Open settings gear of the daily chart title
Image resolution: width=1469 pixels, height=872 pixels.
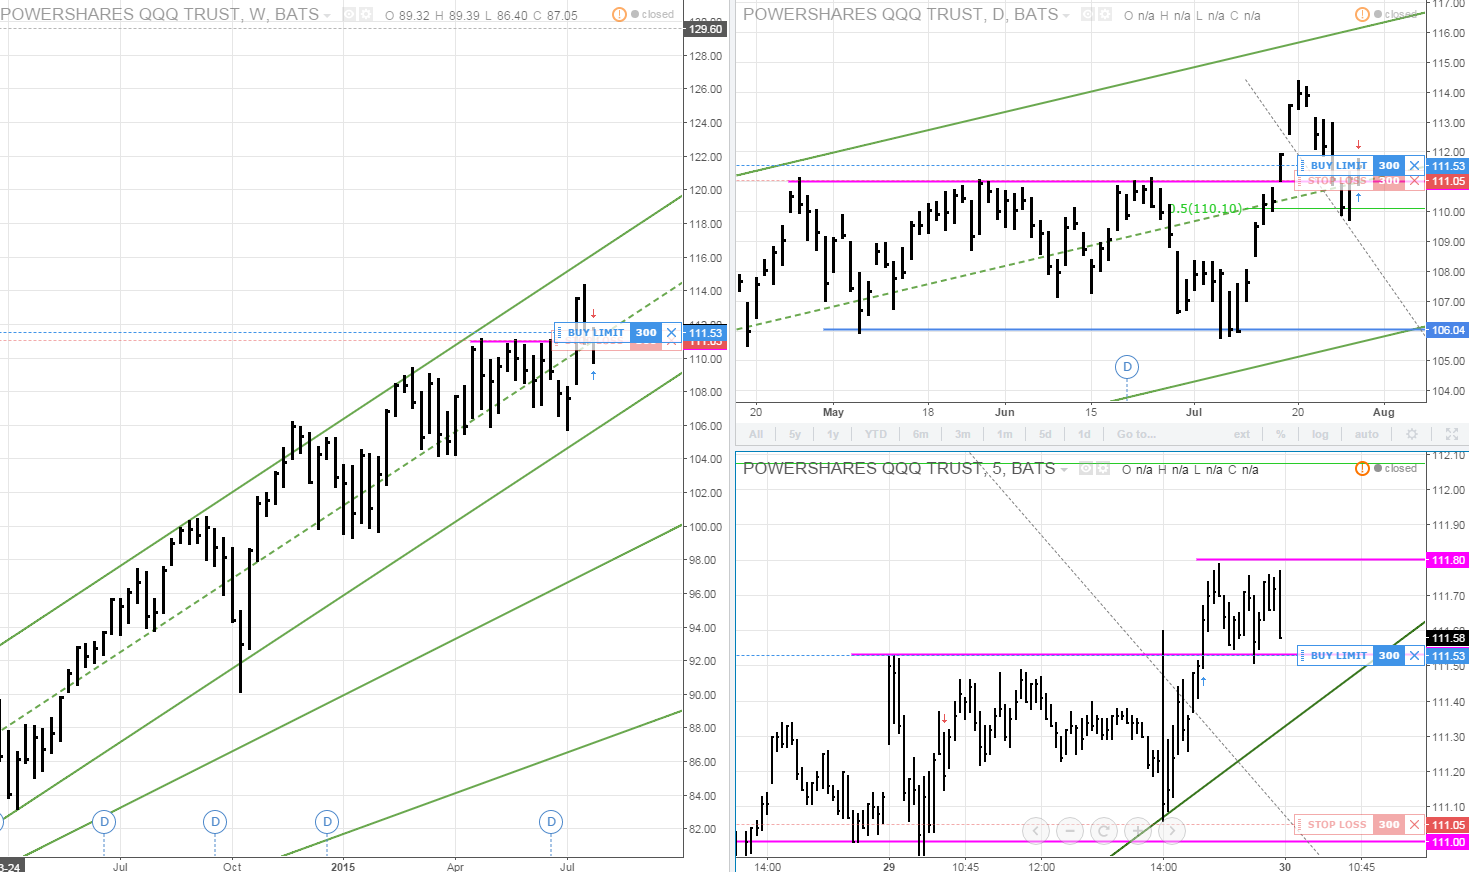[1104, 15]
